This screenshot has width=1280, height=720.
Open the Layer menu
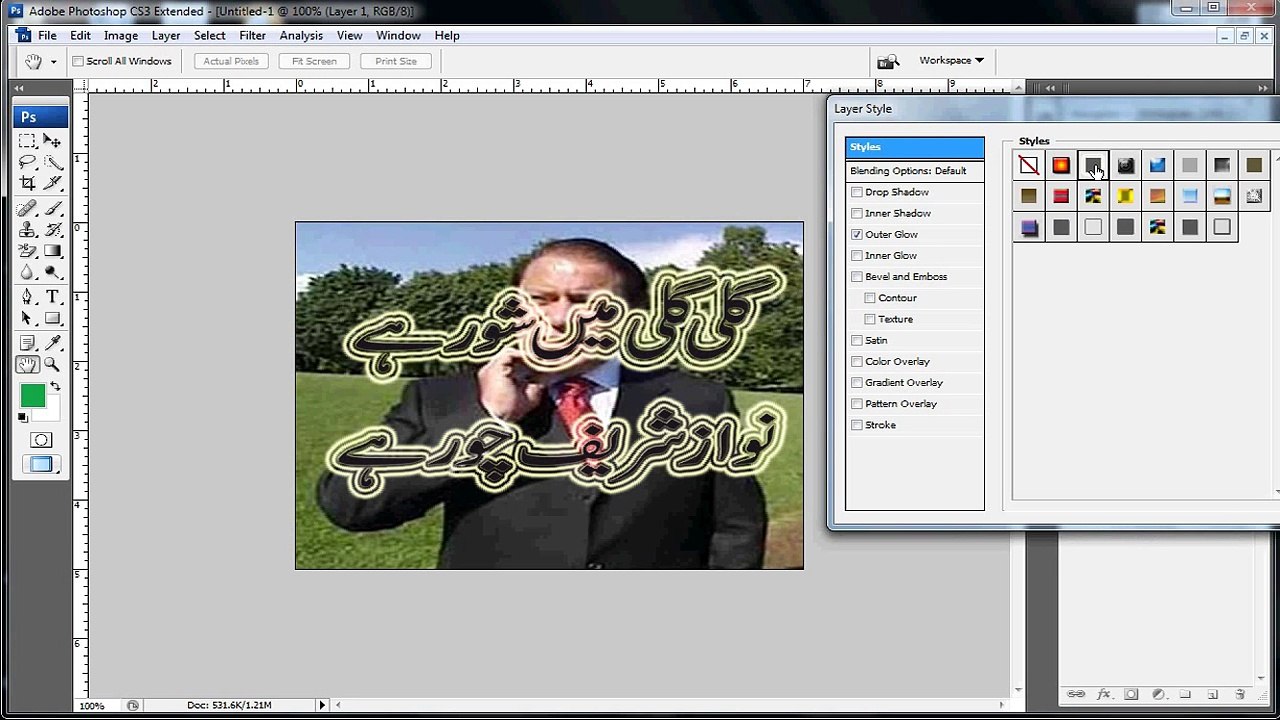pos(166,35)
